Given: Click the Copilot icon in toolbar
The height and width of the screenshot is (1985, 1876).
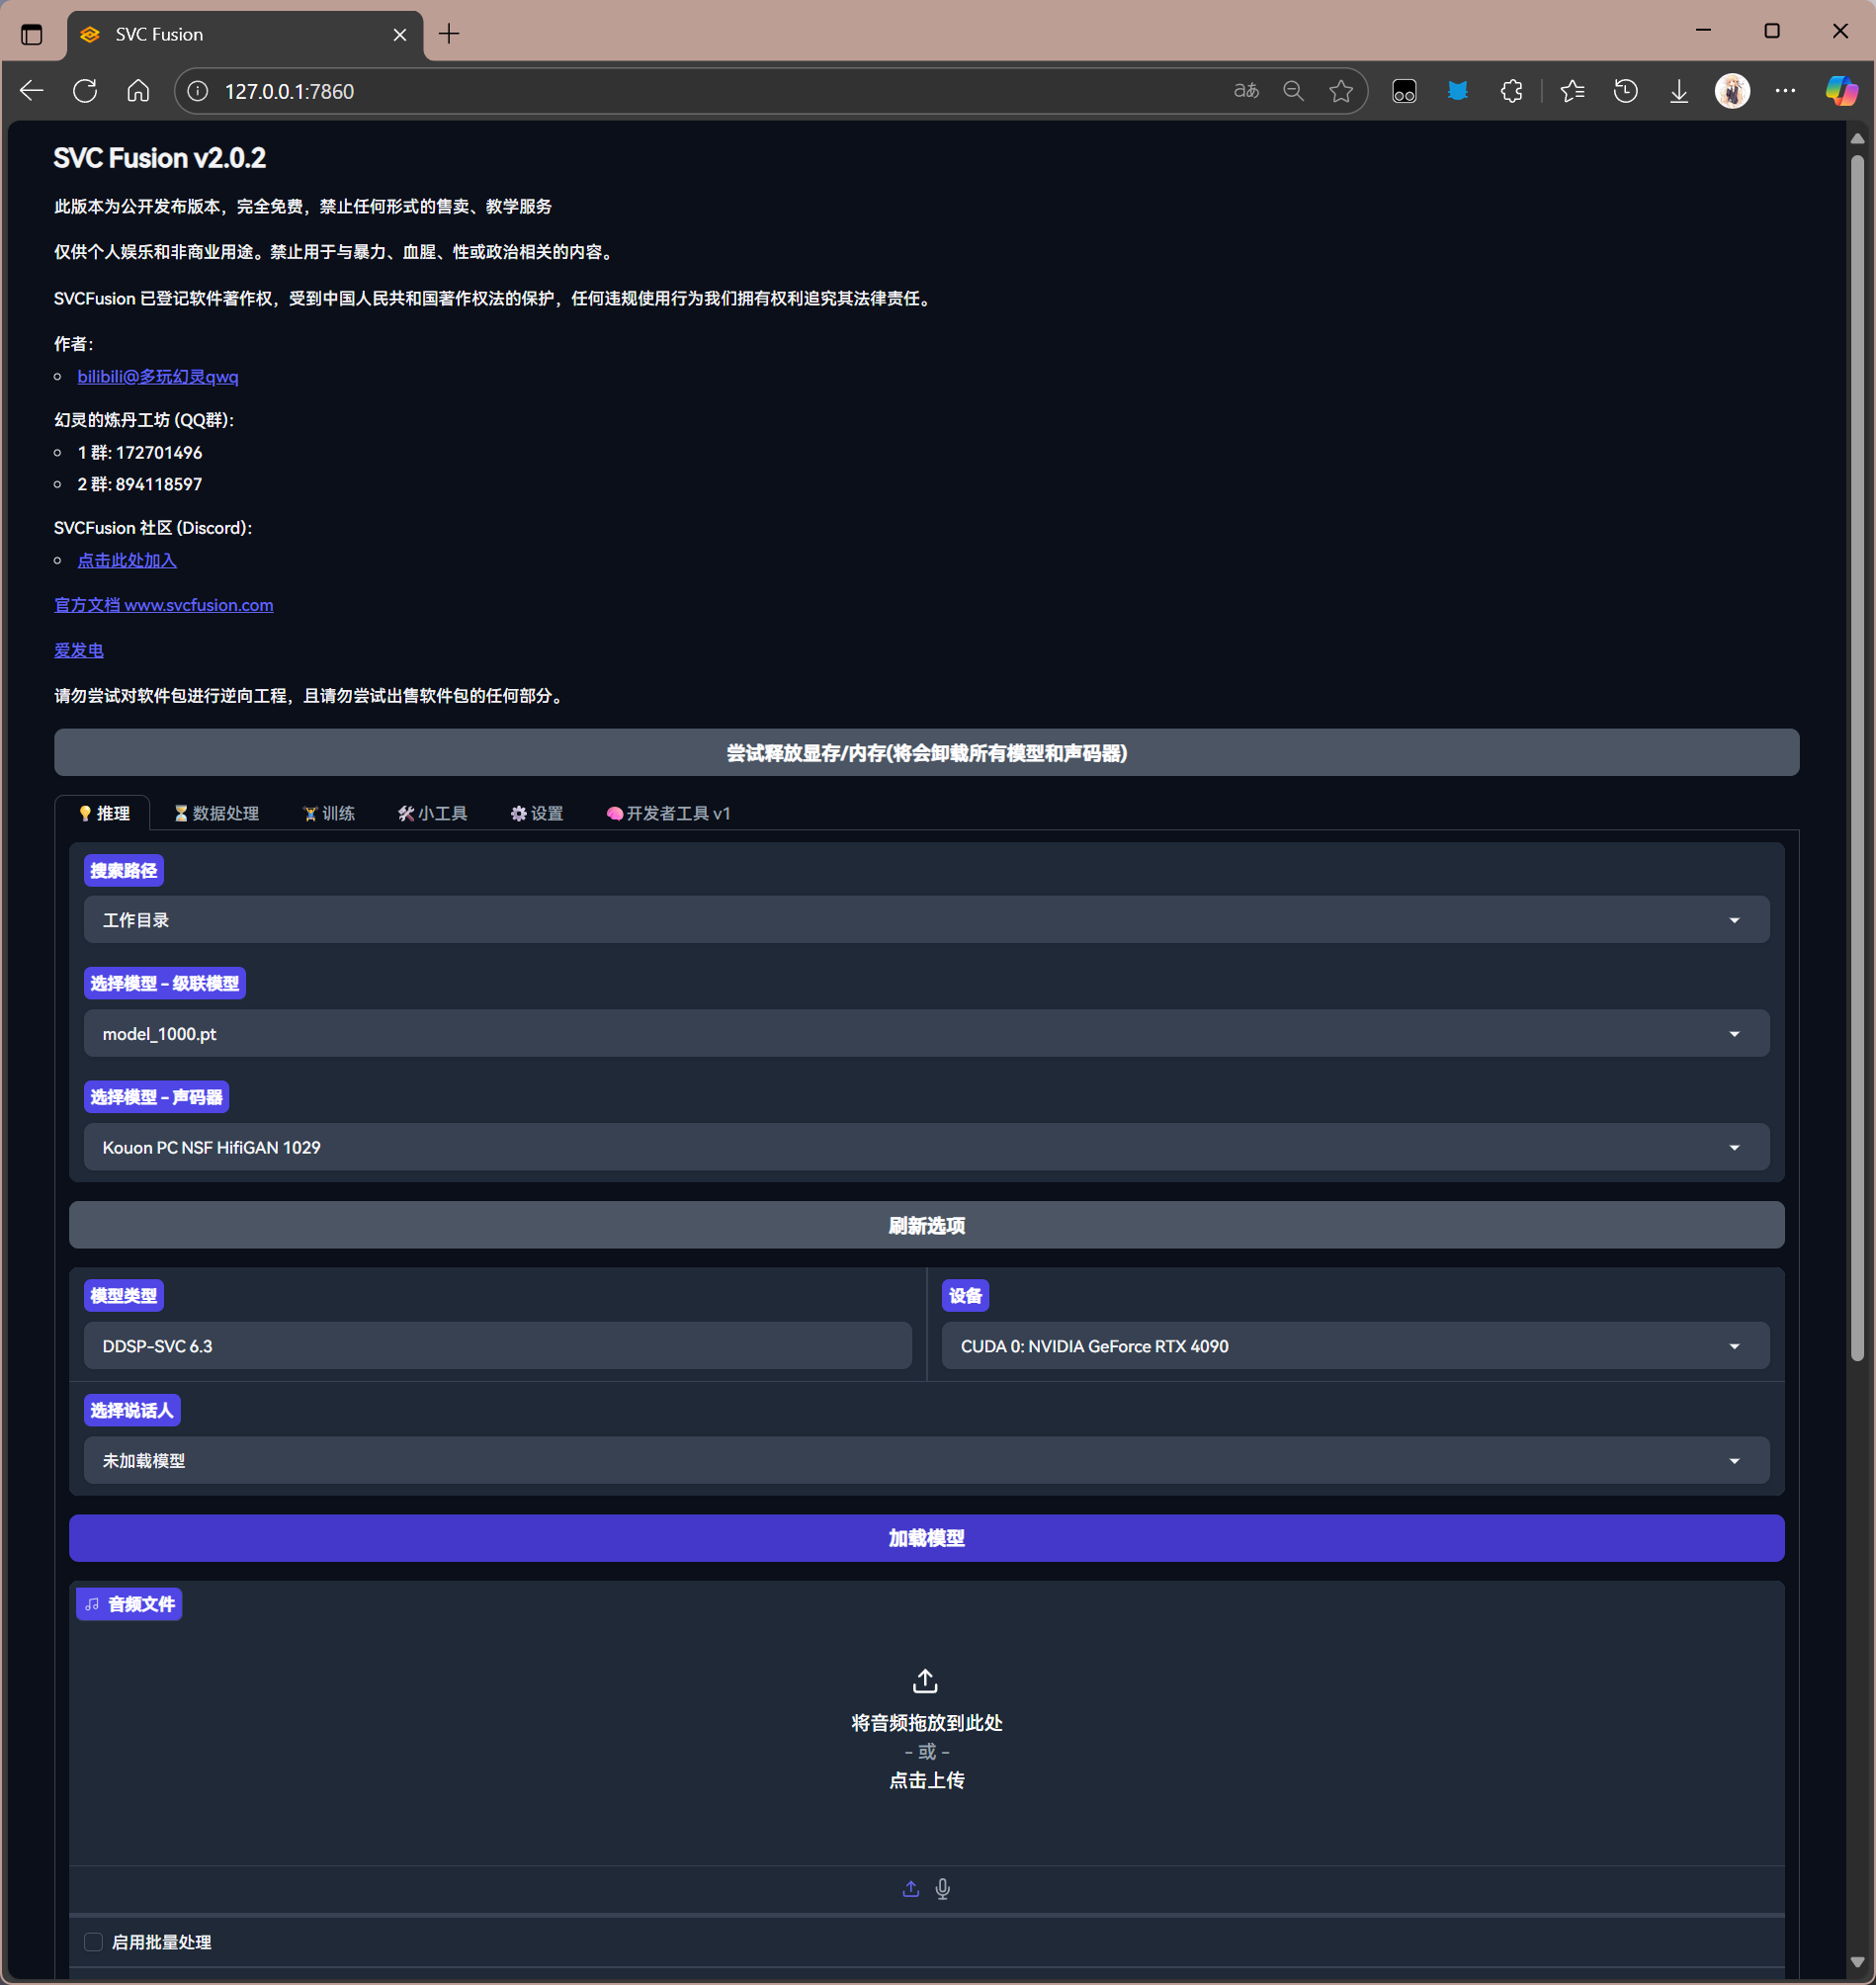Looking at the screenshot, I should (x=1840, y=91).
